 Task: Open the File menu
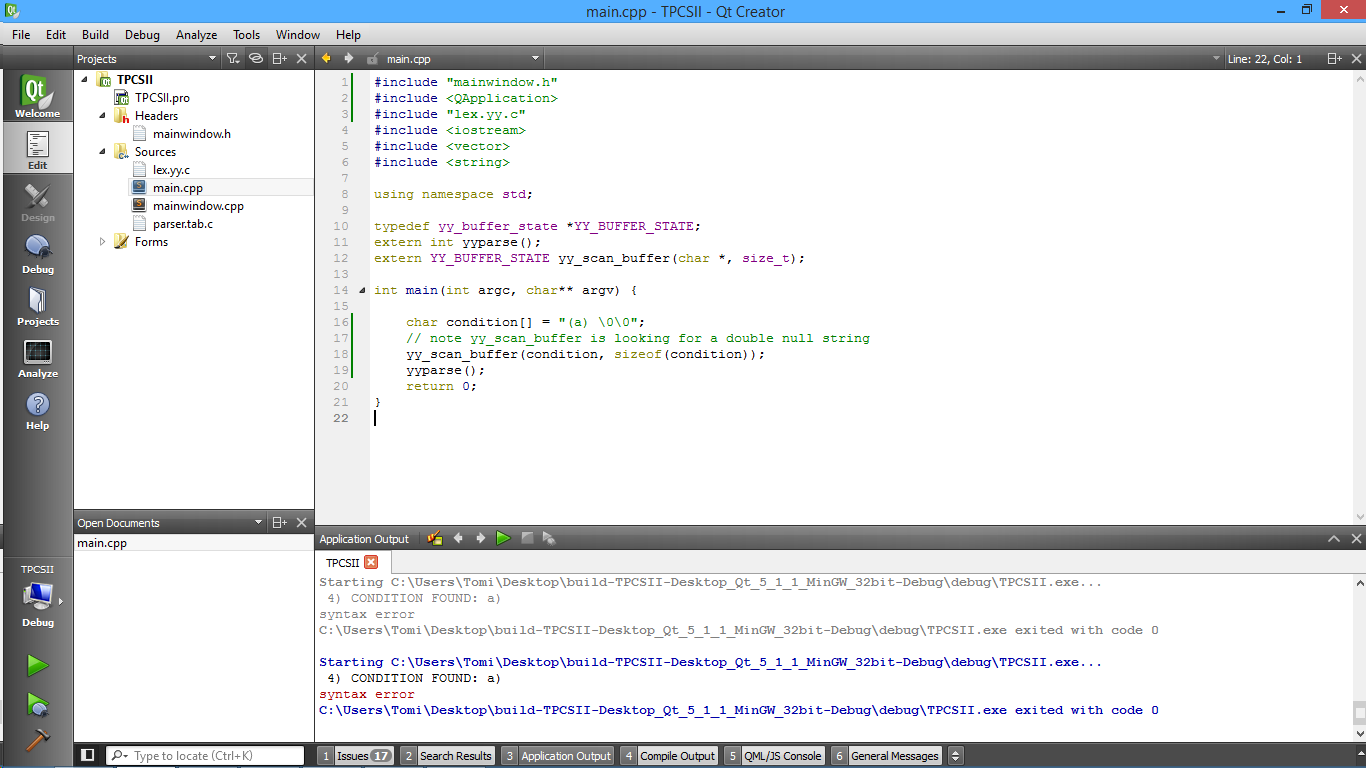[x=21, y=34]
